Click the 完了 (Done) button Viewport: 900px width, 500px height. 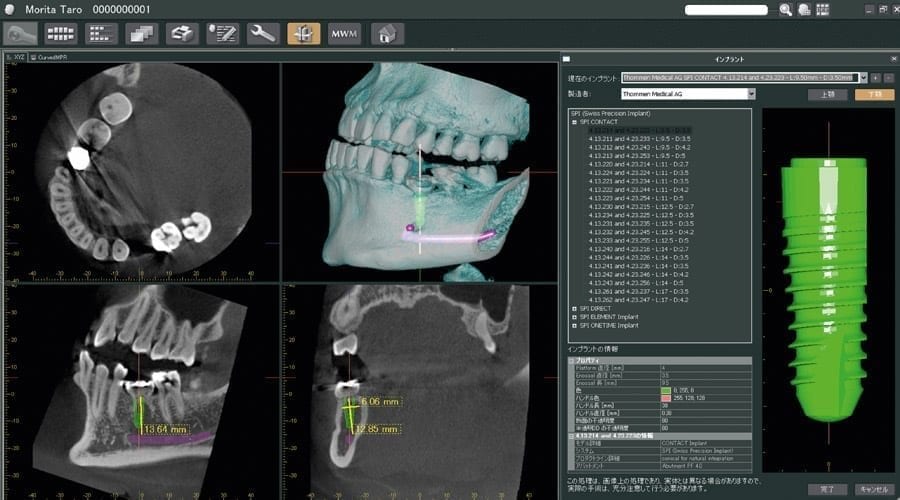[827, 489]
